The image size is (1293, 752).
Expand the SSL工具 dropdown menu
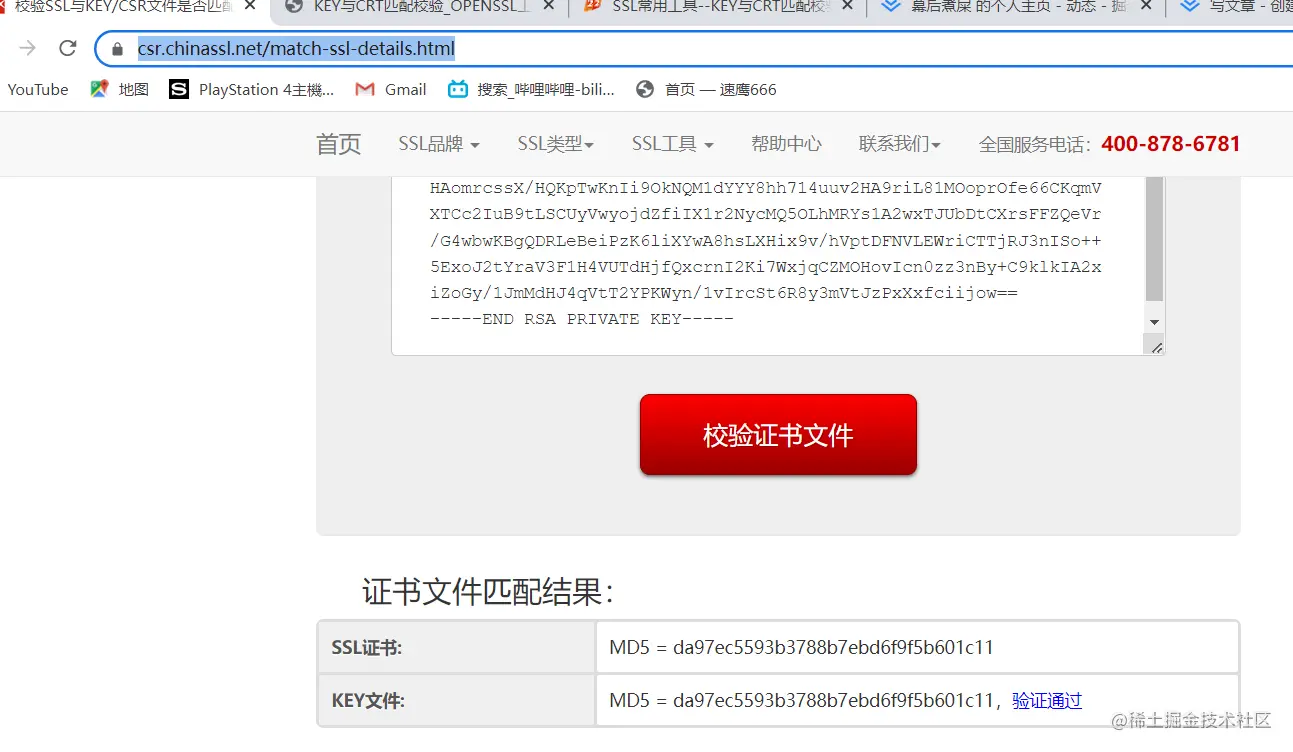672,144
